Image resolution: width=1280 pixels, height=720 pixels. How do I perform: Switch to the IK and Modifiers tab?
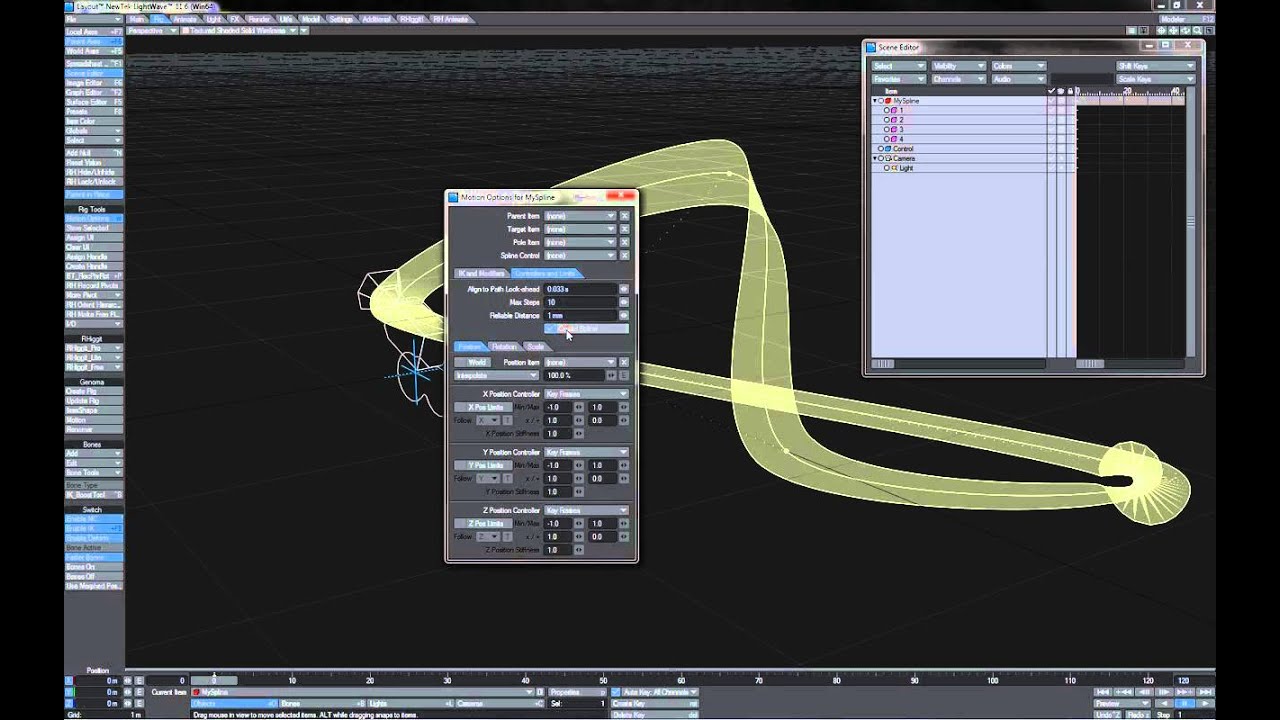[481, 273]
